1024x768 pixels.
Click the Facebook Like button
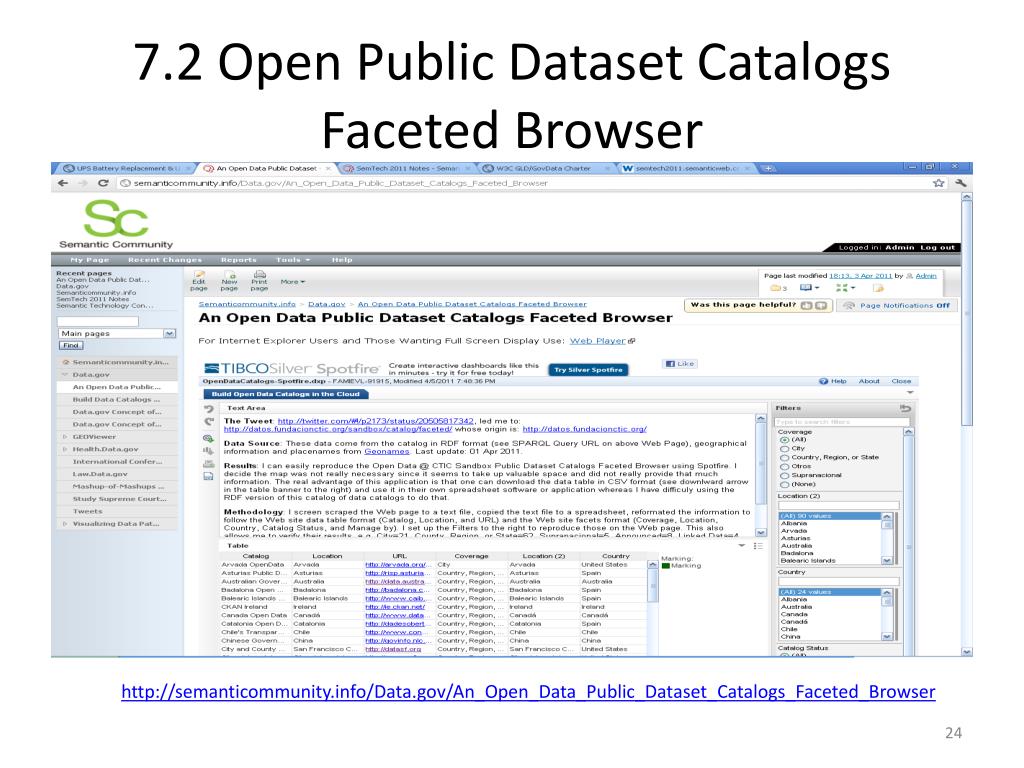[x=680, y=364]
